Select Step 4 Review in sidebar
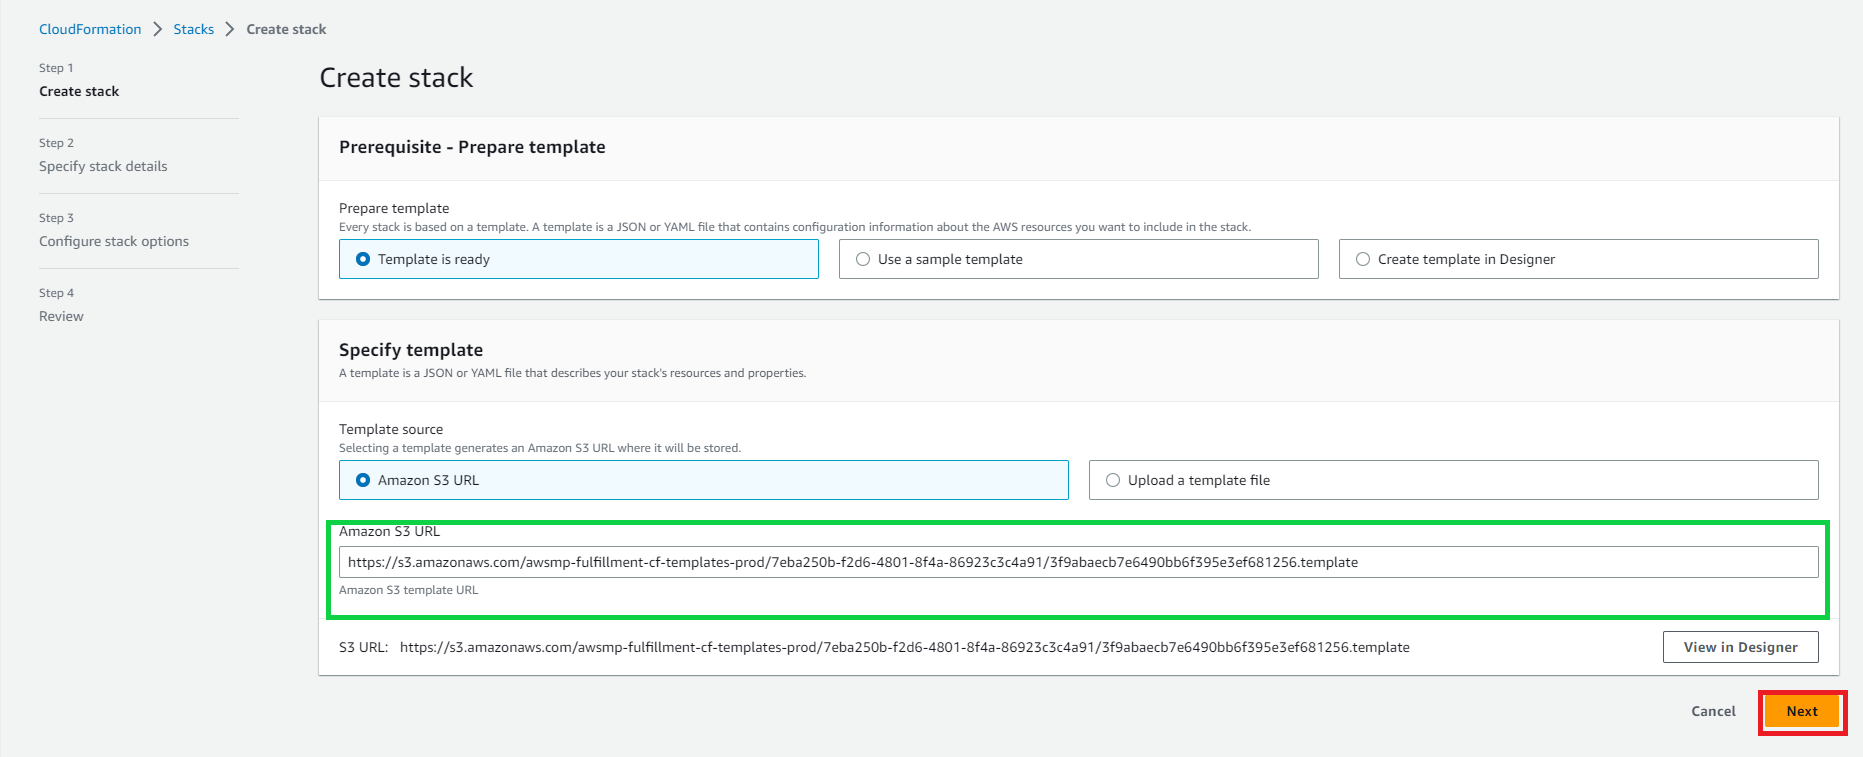The height and width of the screenshot is (757, 1863). click(x=61, y=316)
